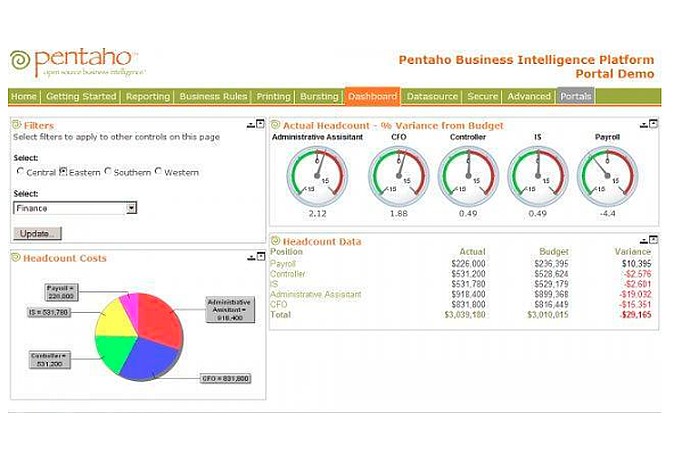
Task: Click the Headcount Costs swirl icon
Action: coord(16,258)
